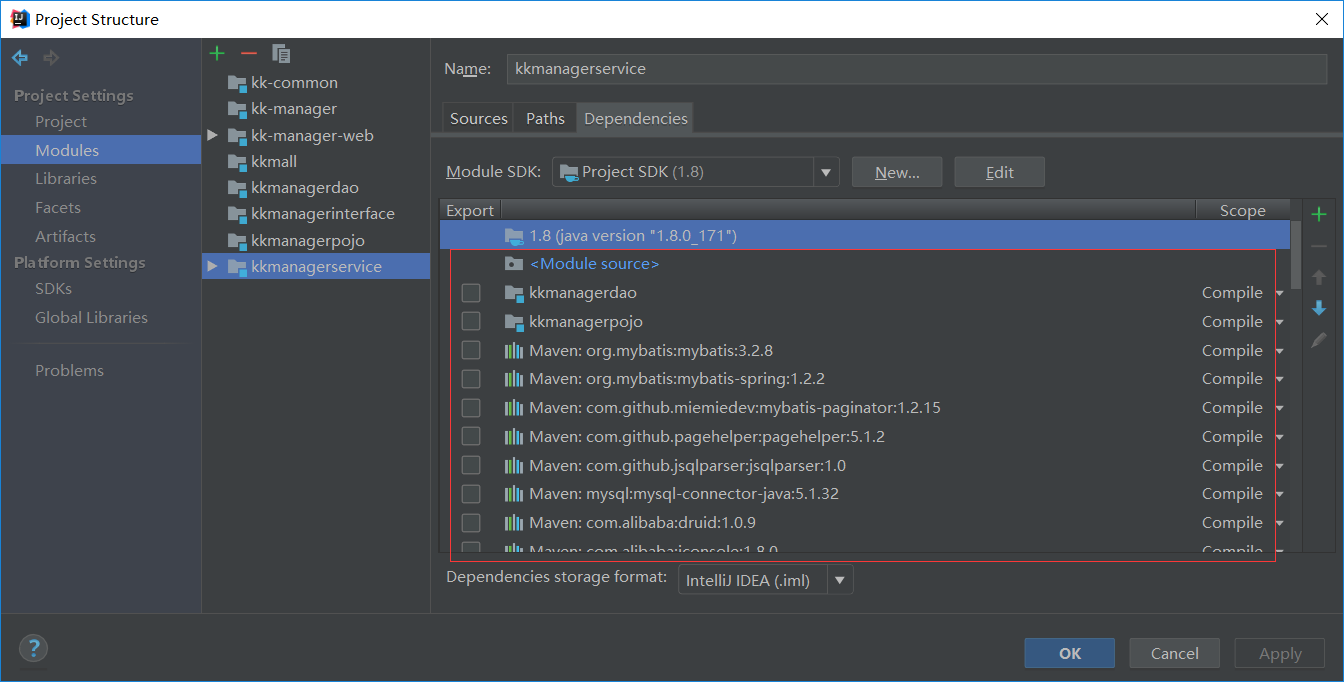Switch to the Paths tab

tap(545, 118)
